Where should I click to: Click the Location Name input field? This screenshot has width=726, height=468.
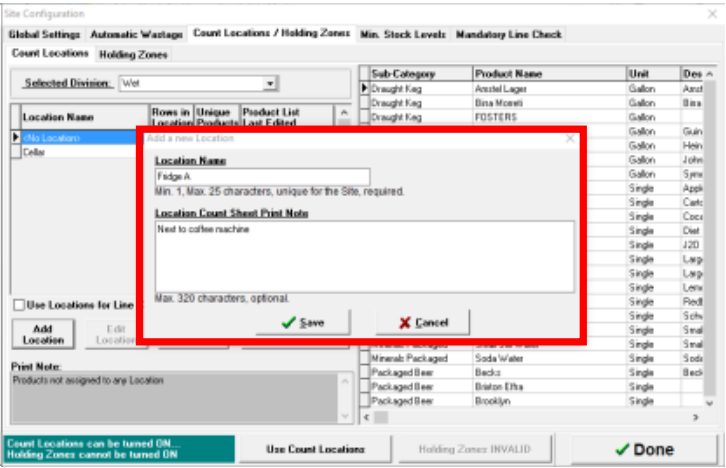(x=262, y=176)
